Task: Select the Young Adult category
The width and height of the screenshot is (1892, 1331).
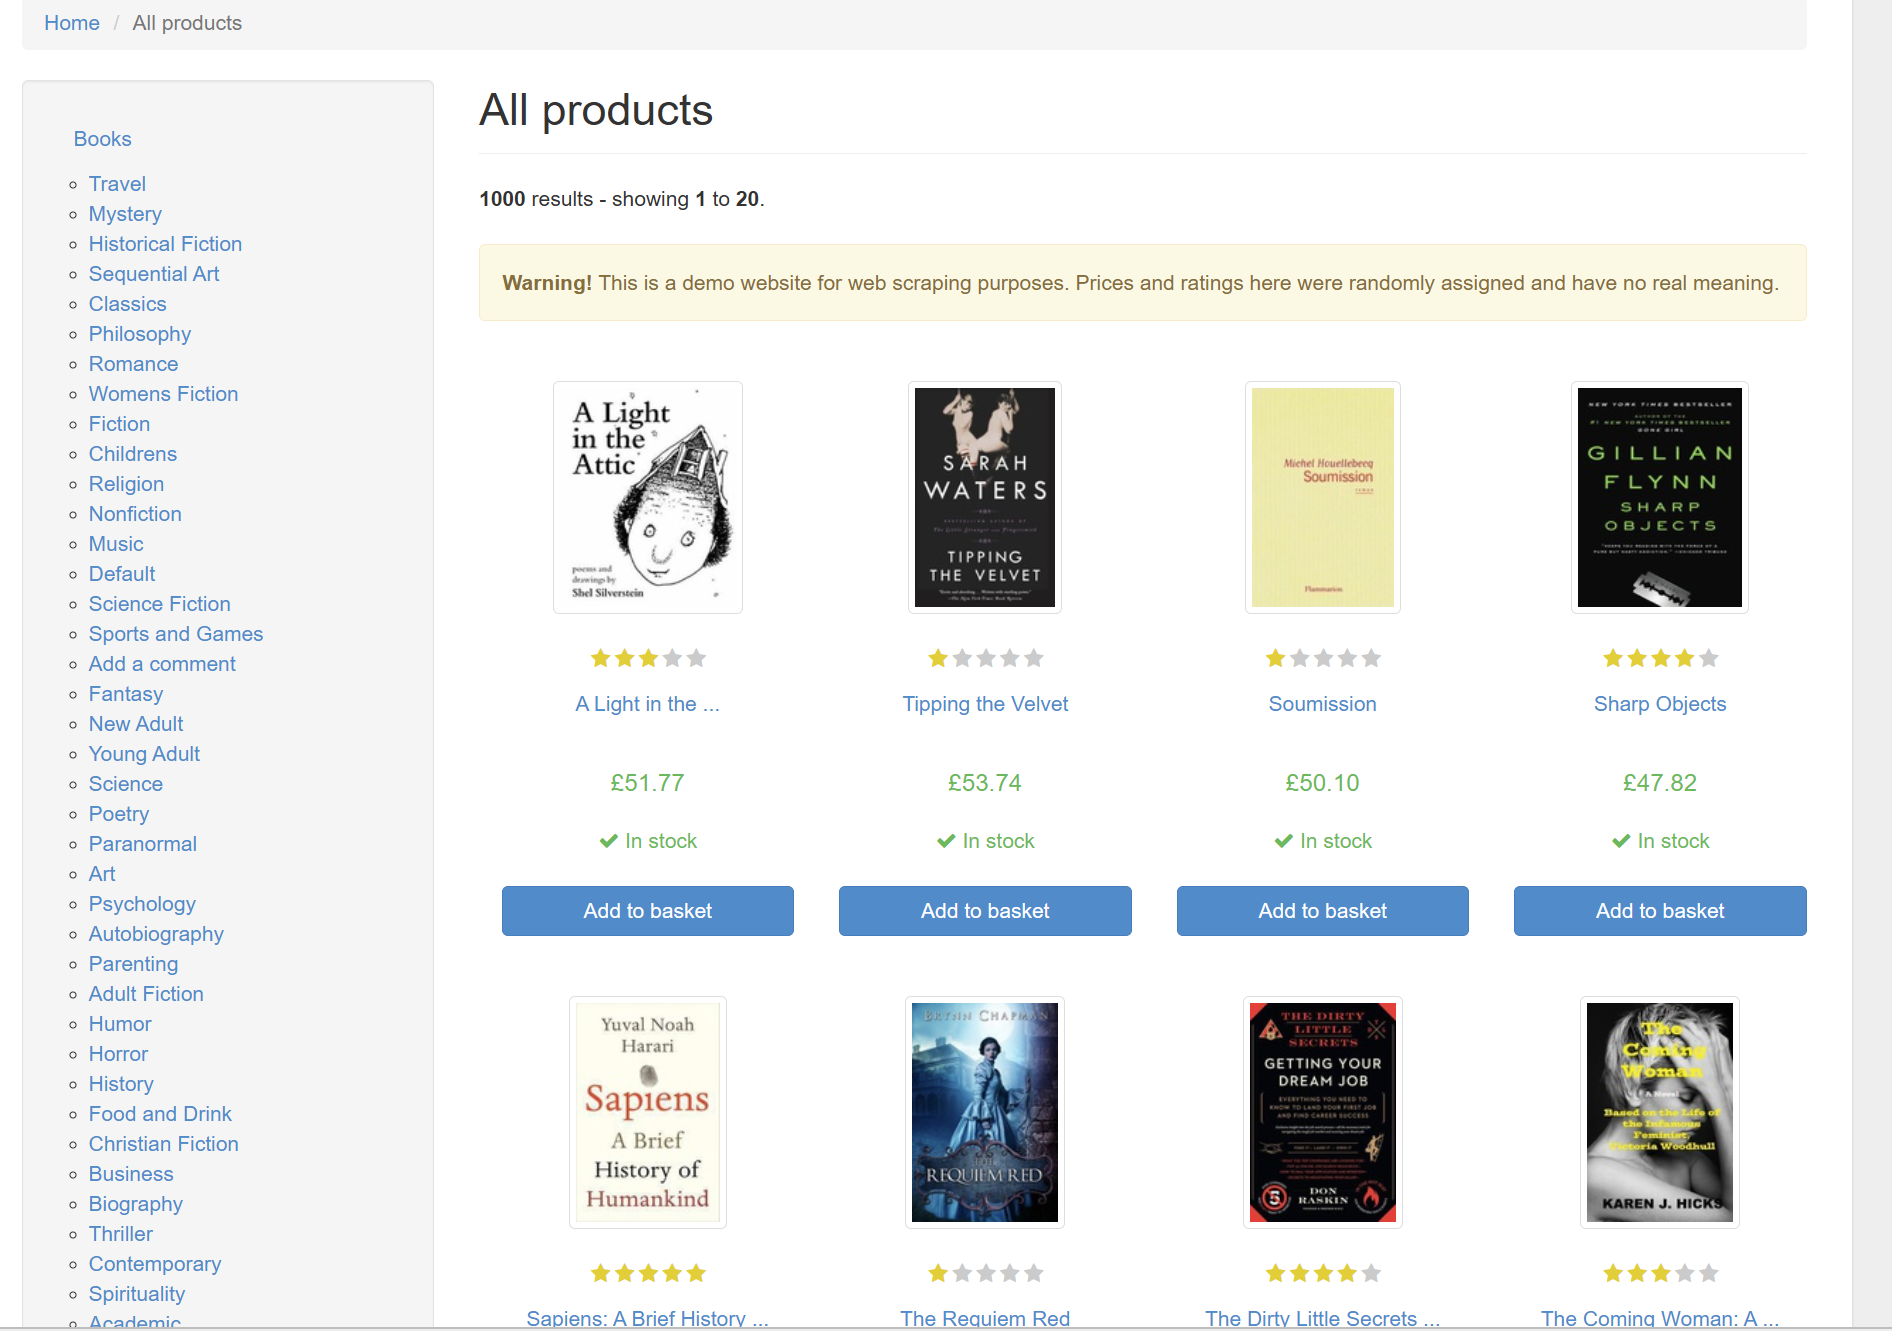Action: click(x=144, y=754)
